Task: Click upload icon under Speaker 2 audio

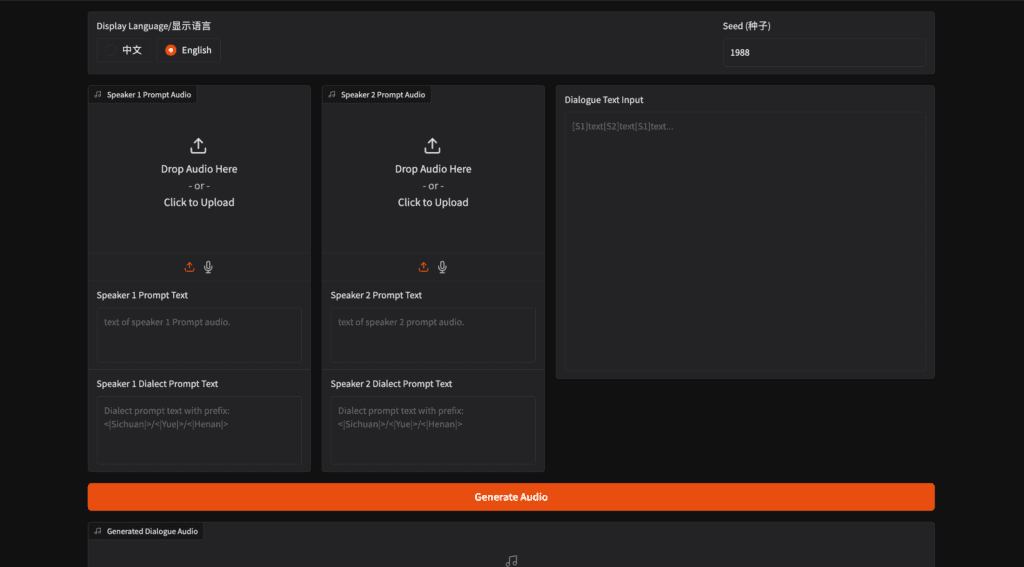Action: (423, 267)
